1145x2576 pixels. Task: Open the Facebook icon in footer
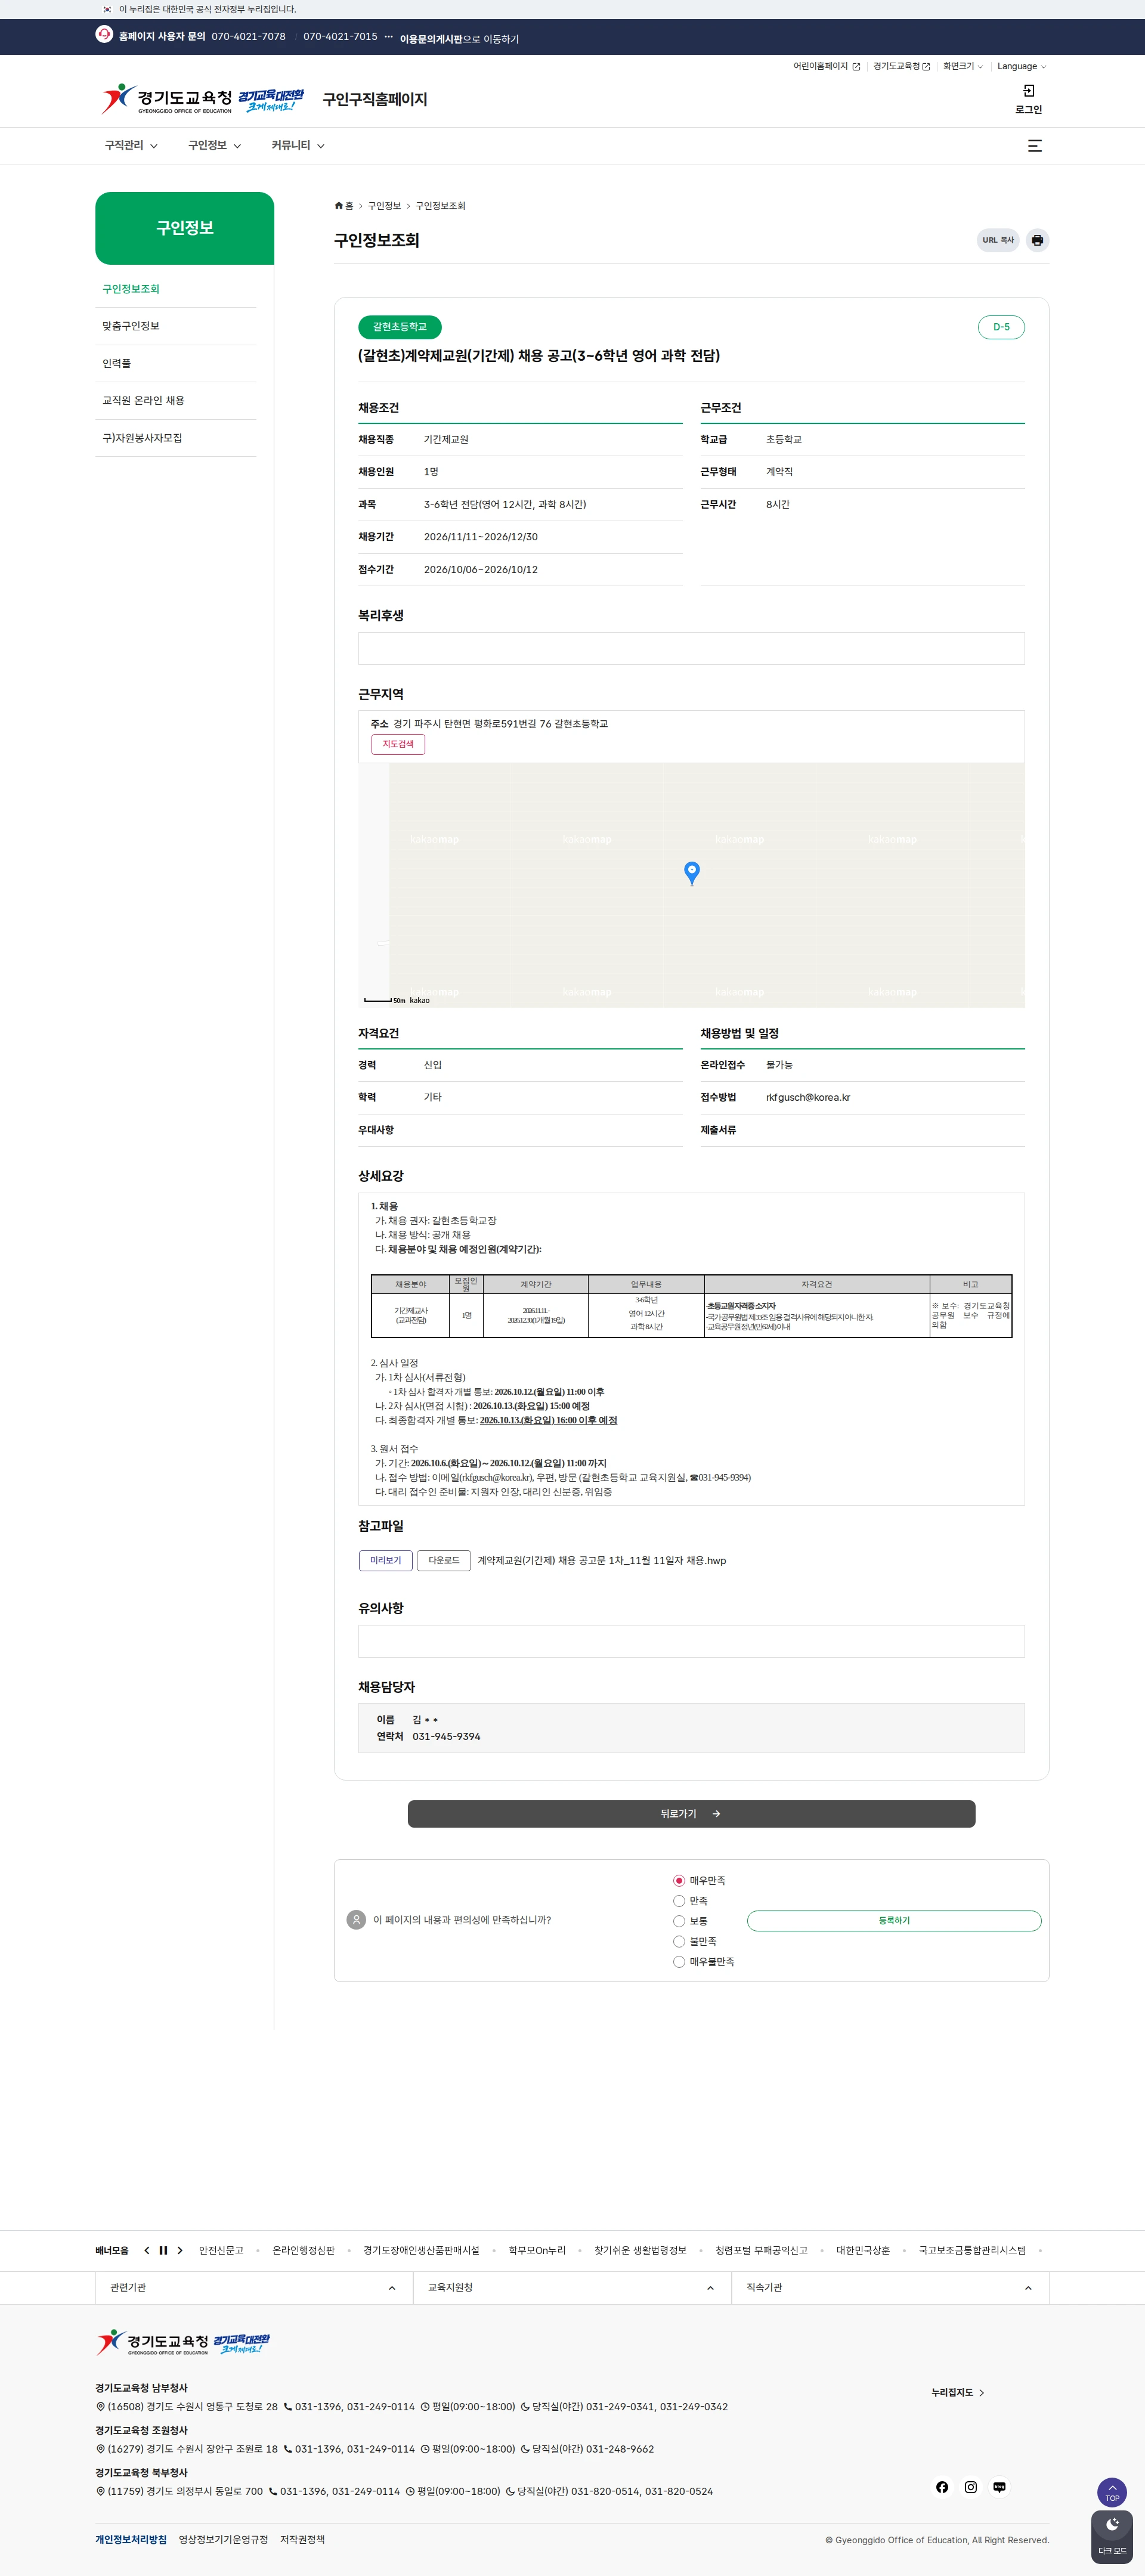942,2487
